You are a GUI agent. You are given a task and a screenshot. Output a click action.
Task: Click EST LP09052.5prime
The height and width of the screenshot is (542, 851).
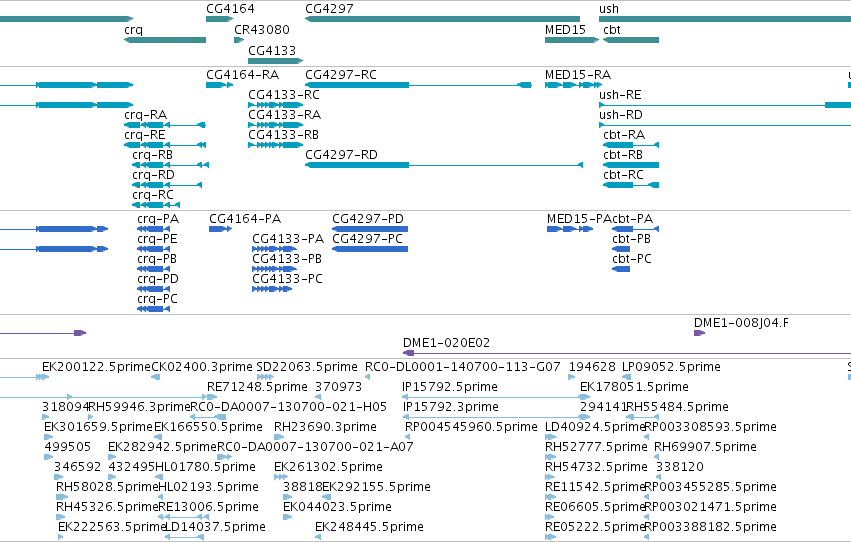click(671, 367)
